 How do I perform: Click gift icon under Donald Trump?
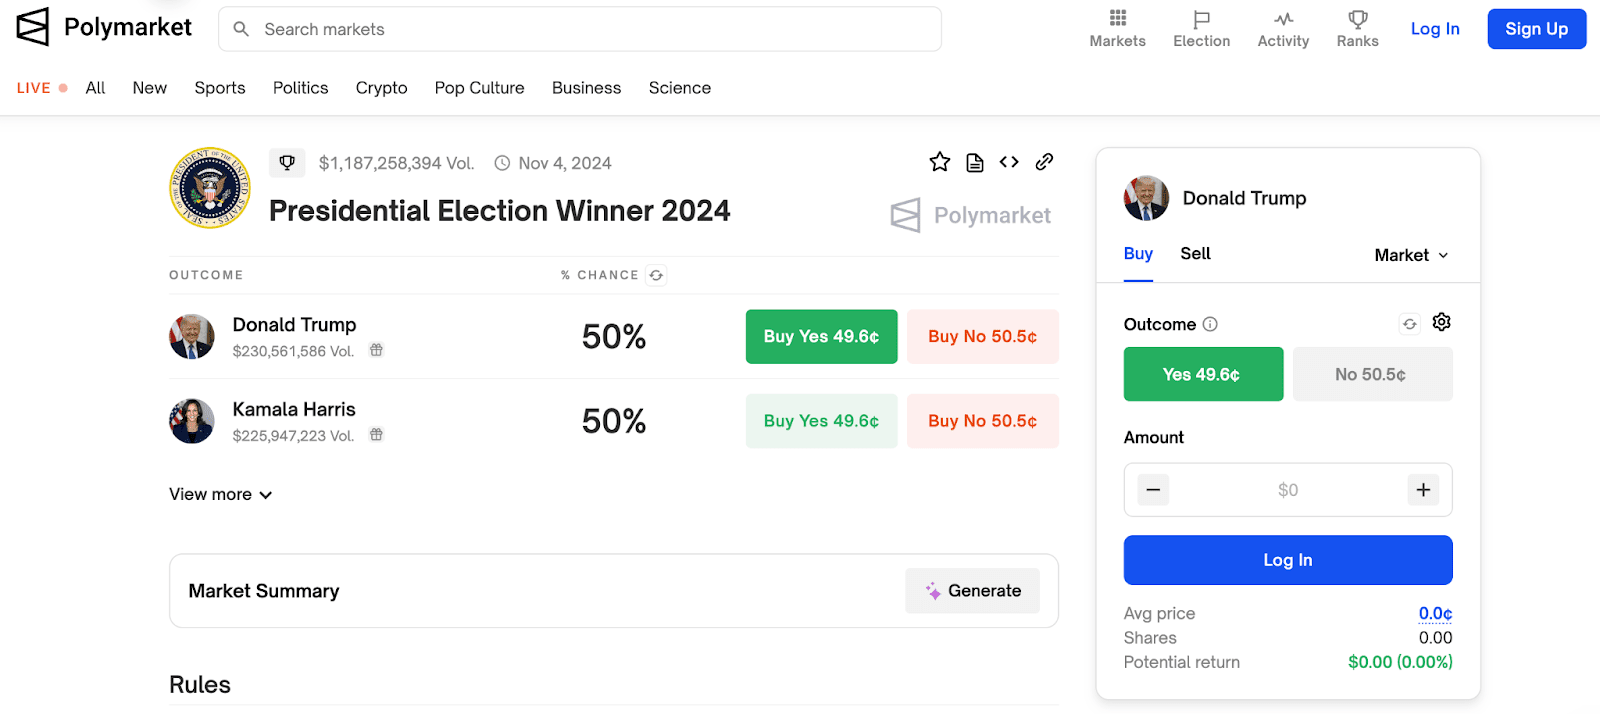pos(376,350)
